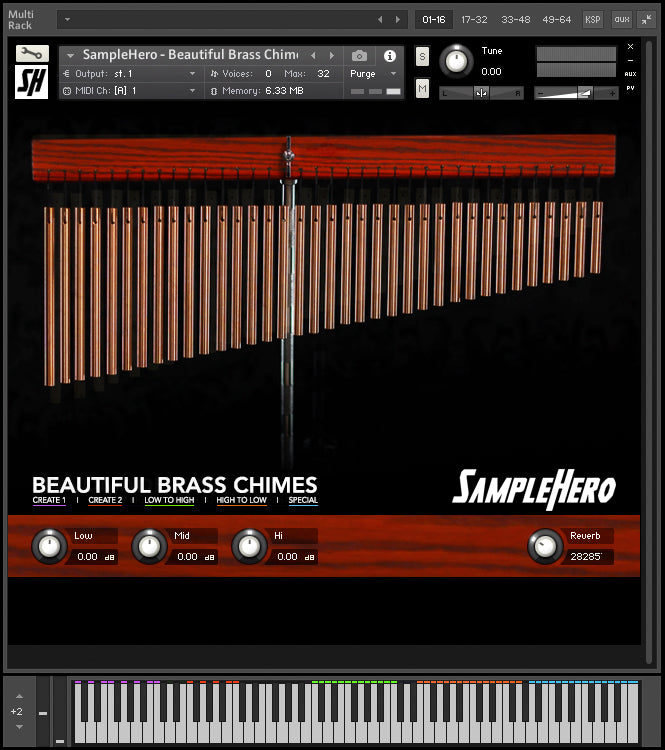Click the Tune knob
This screenshot has width=665, height=750.
coord(456,61)
